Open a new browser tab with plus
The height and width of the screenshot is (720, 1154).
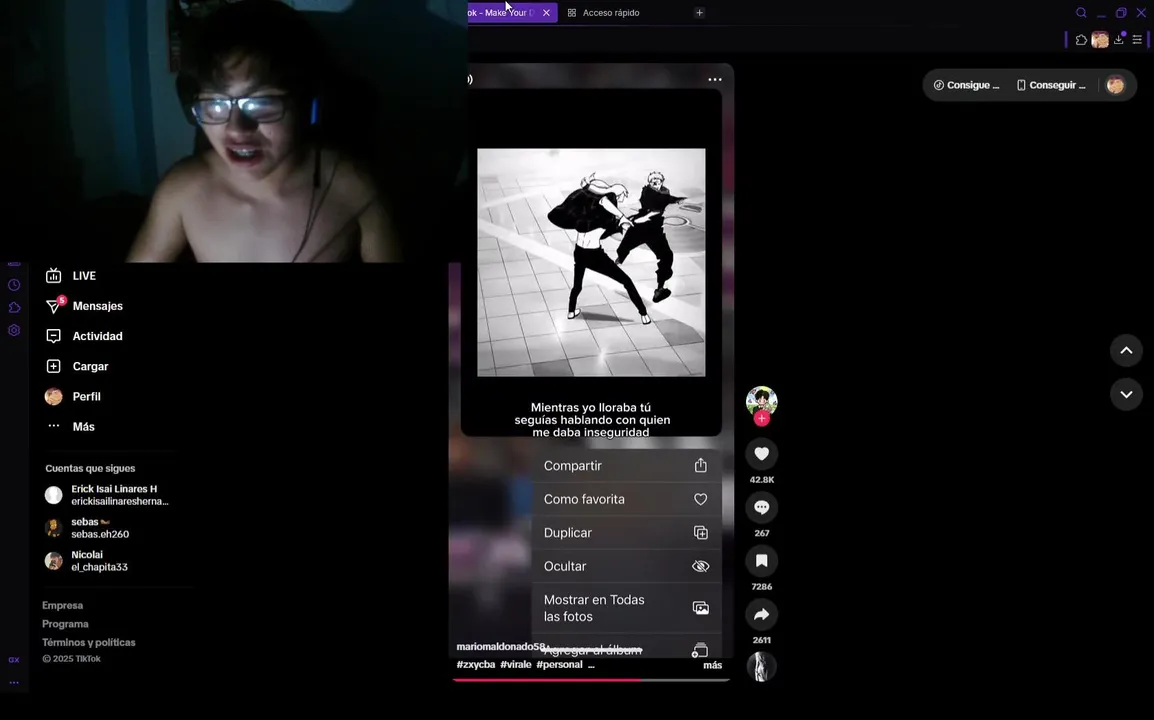click(x=699, y=13)
